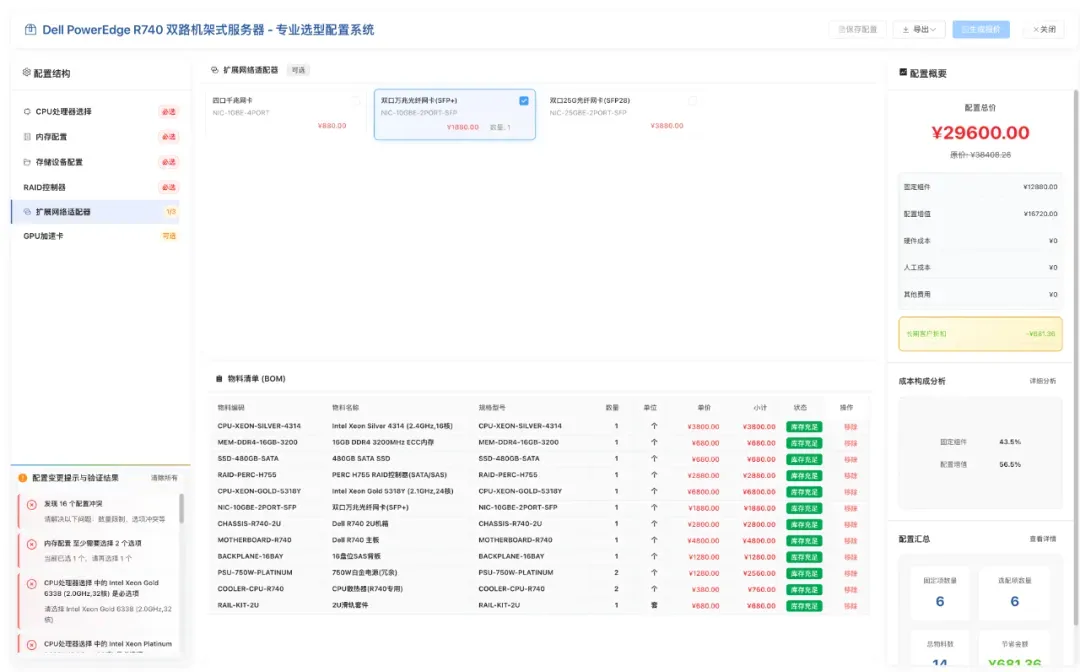Remove the CPU-XEON-SILVER-4314 row via 移除
The width and height of the screenshot is (1080, 672).
click(x=851, y=427)
